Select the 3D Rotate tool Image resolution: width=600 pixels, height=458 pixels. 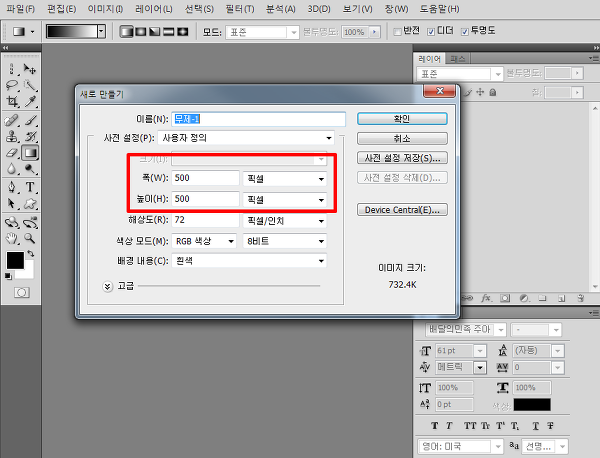12,222
